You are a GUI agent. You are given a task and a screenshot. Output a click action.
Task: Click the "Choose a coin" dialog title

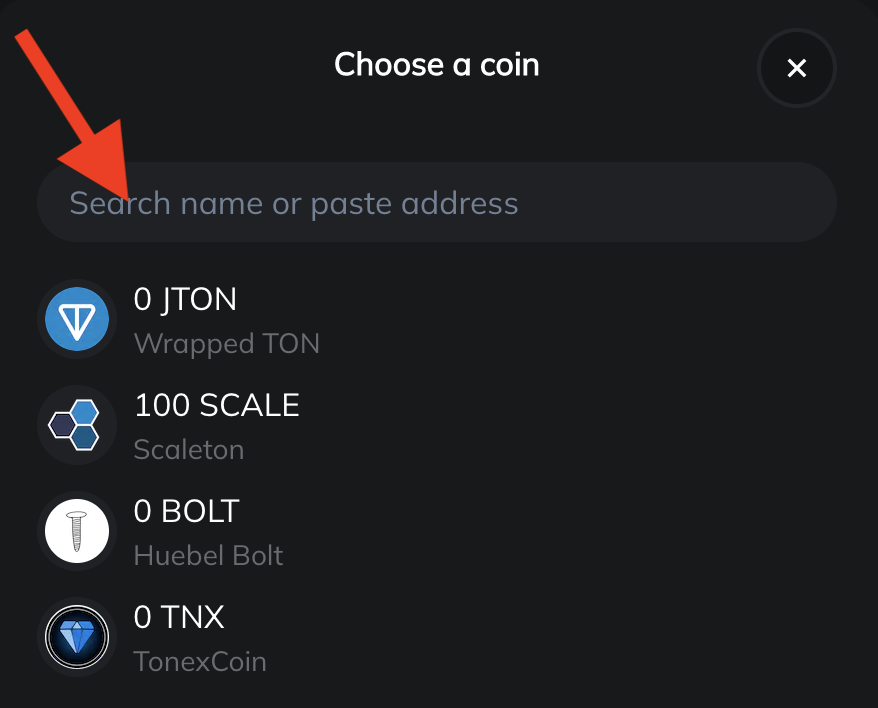pyautogui.click(x=436, y=65)
